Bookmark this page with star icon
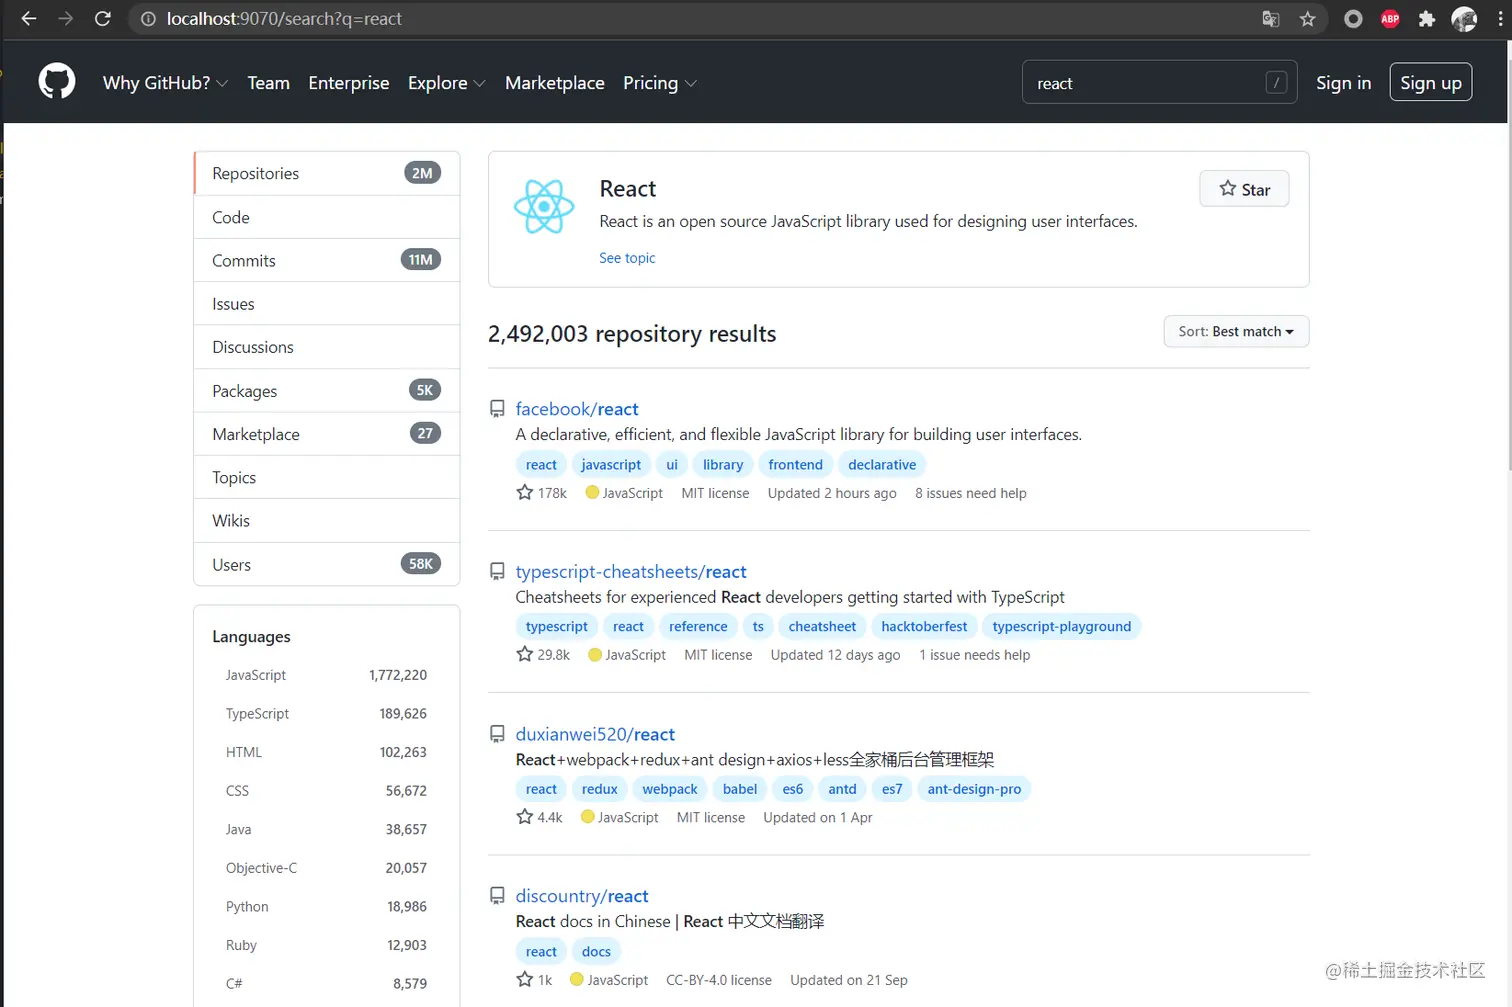1512x1007 pixels. [1307, 19]
